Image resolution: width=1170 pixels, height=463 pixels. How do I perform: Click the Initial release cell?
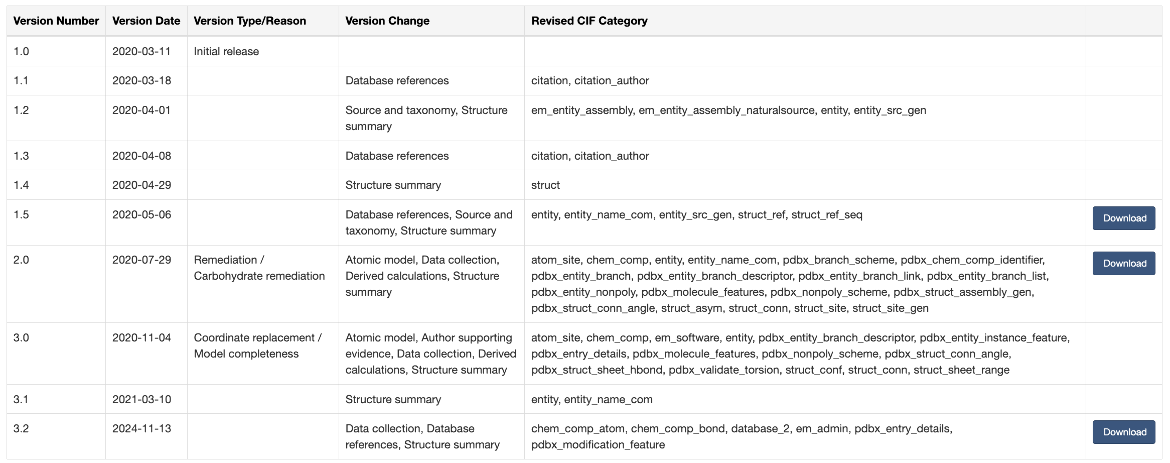point(227,52)
